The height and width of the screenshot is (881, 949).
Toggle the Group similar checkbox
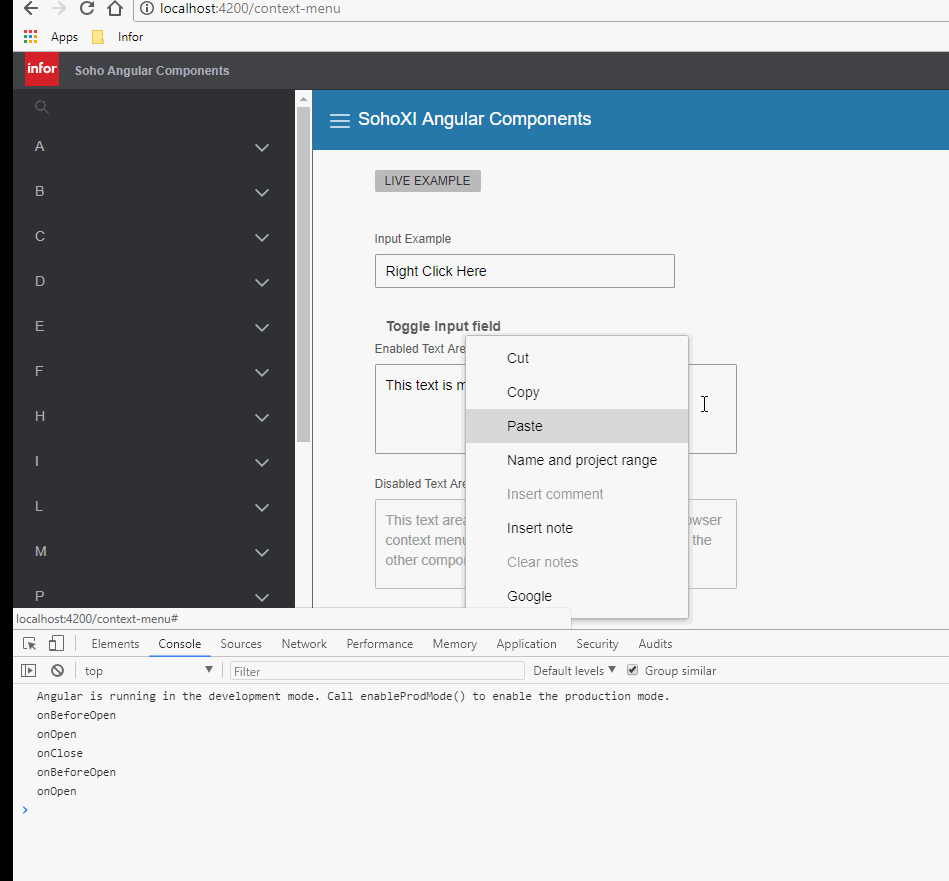(632, 670)
